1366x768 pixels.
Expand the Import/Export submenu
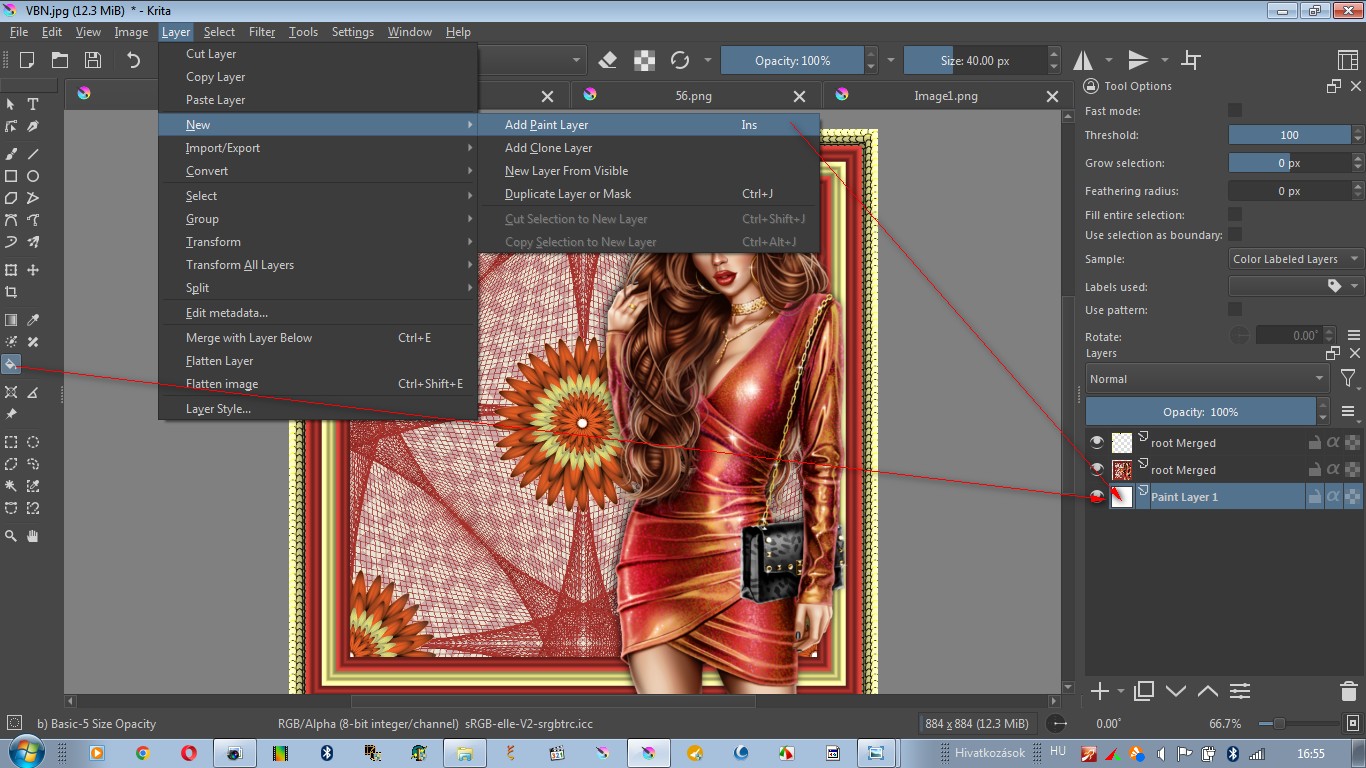click(x=318, y=148)
